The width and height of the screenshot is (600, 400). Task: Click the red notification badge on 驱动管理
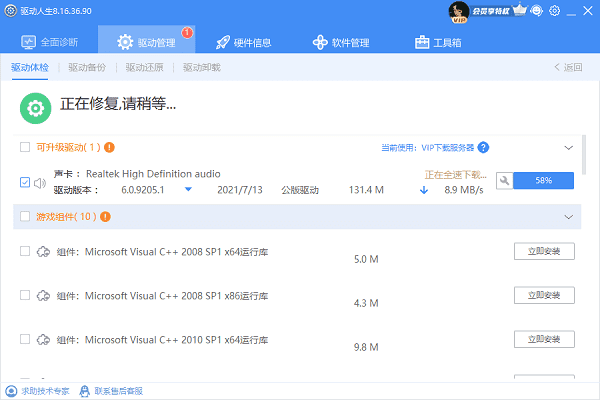click(187, 33)
